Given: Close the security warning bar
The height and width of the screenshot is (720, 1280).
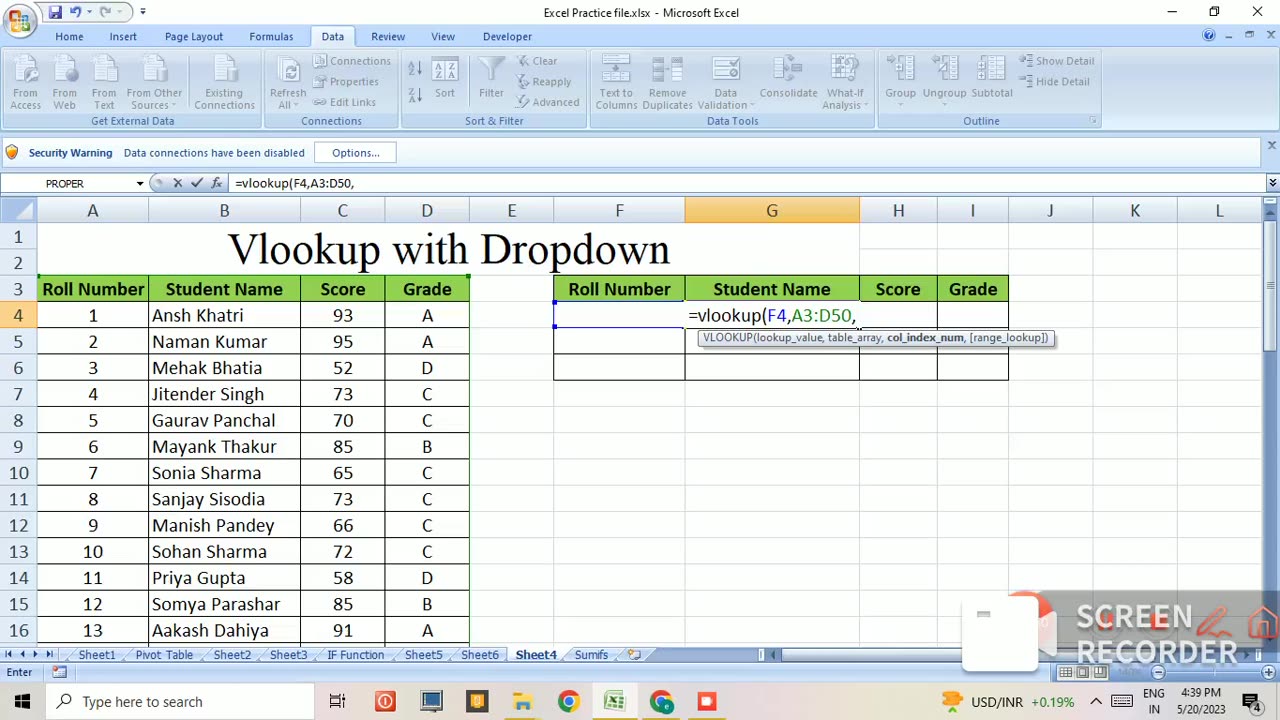Looking at the screenshot, I should [x=1271, y=146].
